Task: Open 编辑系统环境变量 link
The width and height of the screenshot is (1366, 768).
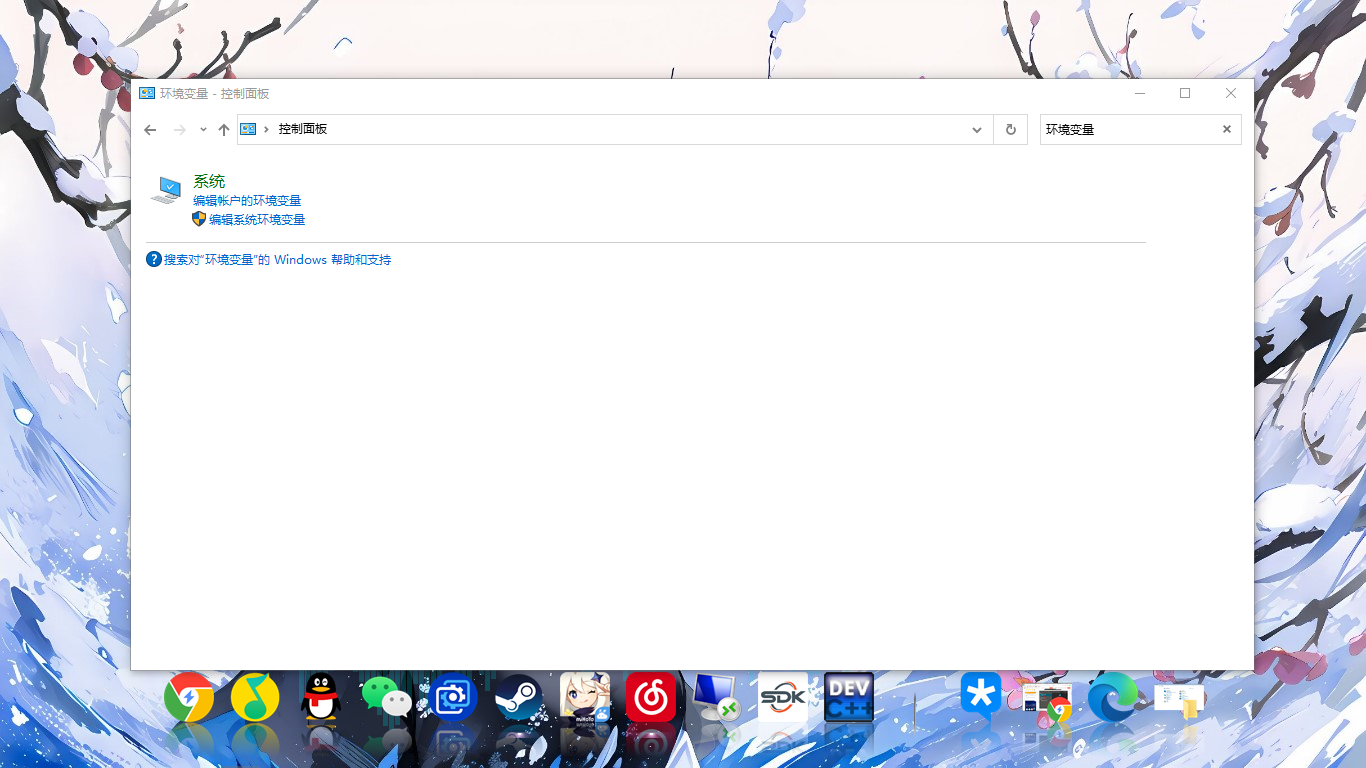Action: (257, 220)
